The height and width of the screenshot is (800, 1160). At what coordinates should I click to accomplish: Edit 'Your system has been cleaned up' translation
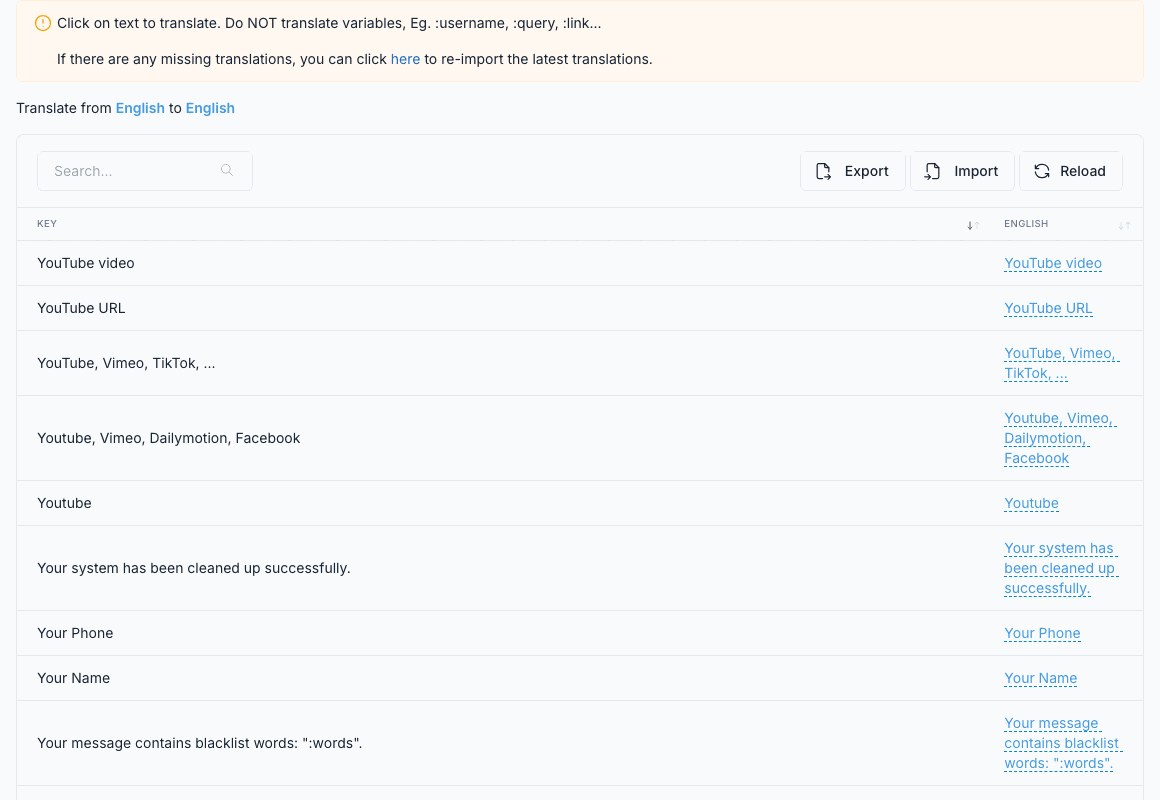(x=1061, y=568)
